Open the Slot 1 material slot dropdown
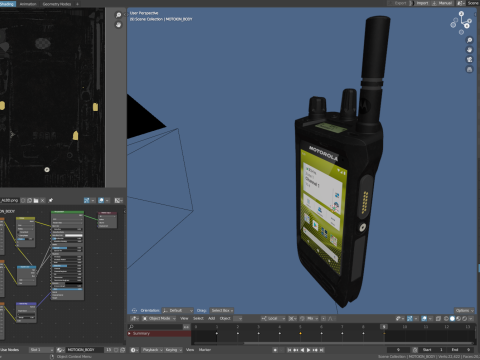480x360 pixels. click(x=41, y=350)
